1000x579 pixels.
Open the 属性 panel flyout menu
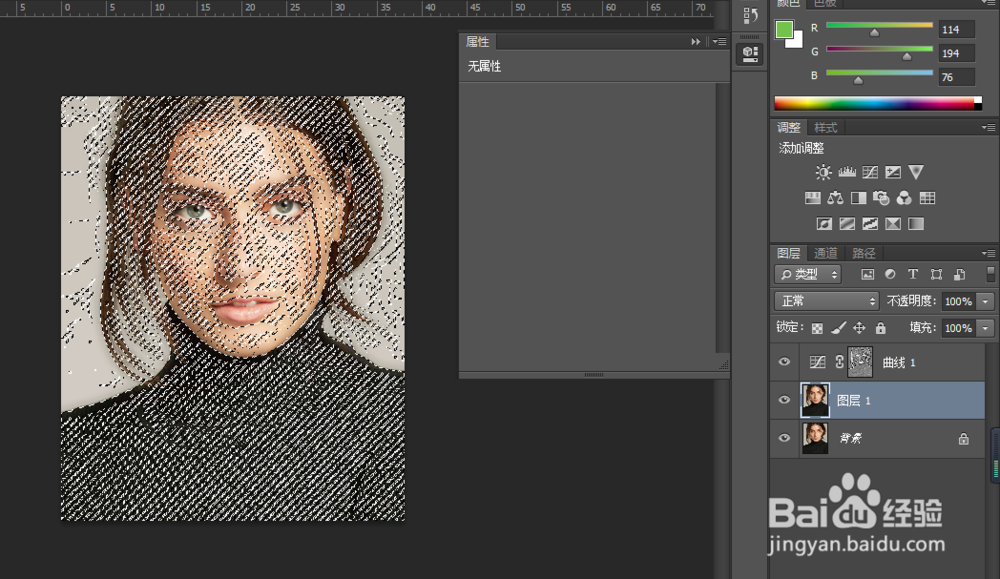click(x=719, y=41)
